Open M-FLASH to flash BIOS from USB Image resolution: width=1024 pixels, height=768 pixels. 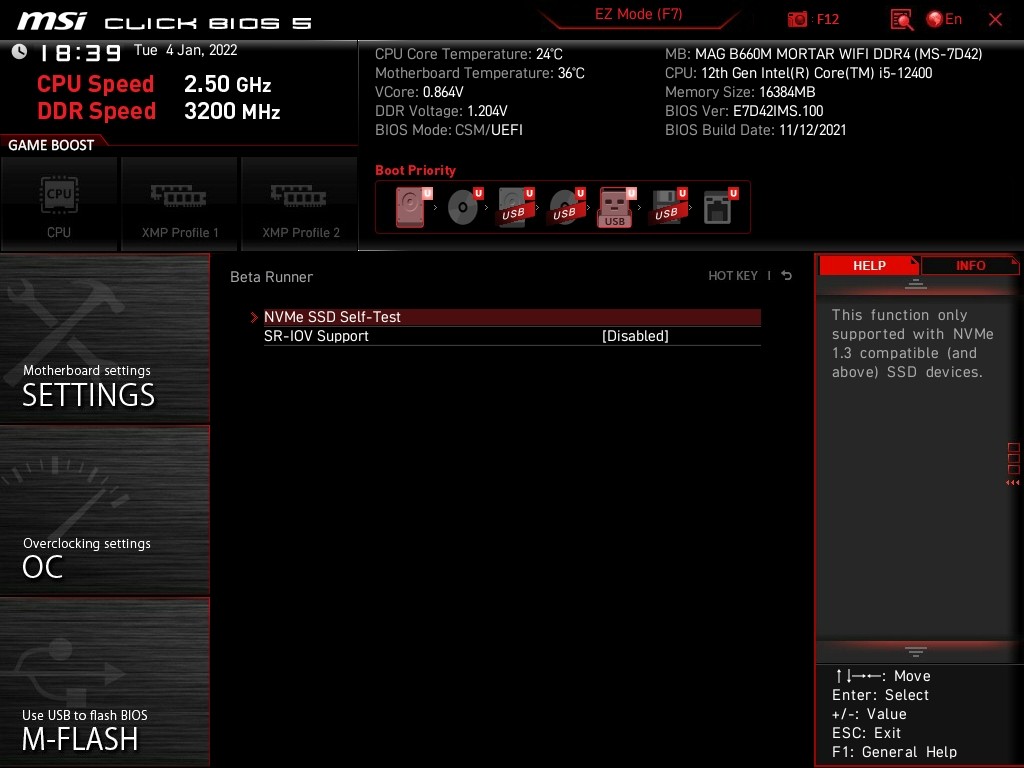[x=104, y=682]
